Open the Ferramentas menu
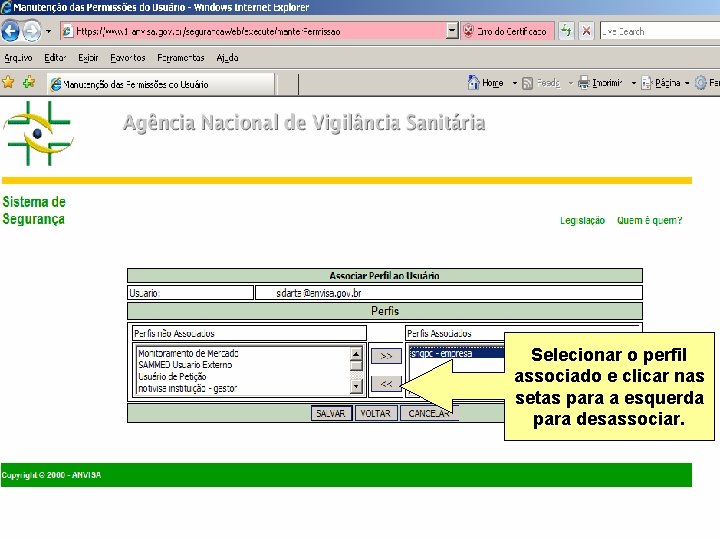The height and width of the screenshot is (540, 720). 180,58
